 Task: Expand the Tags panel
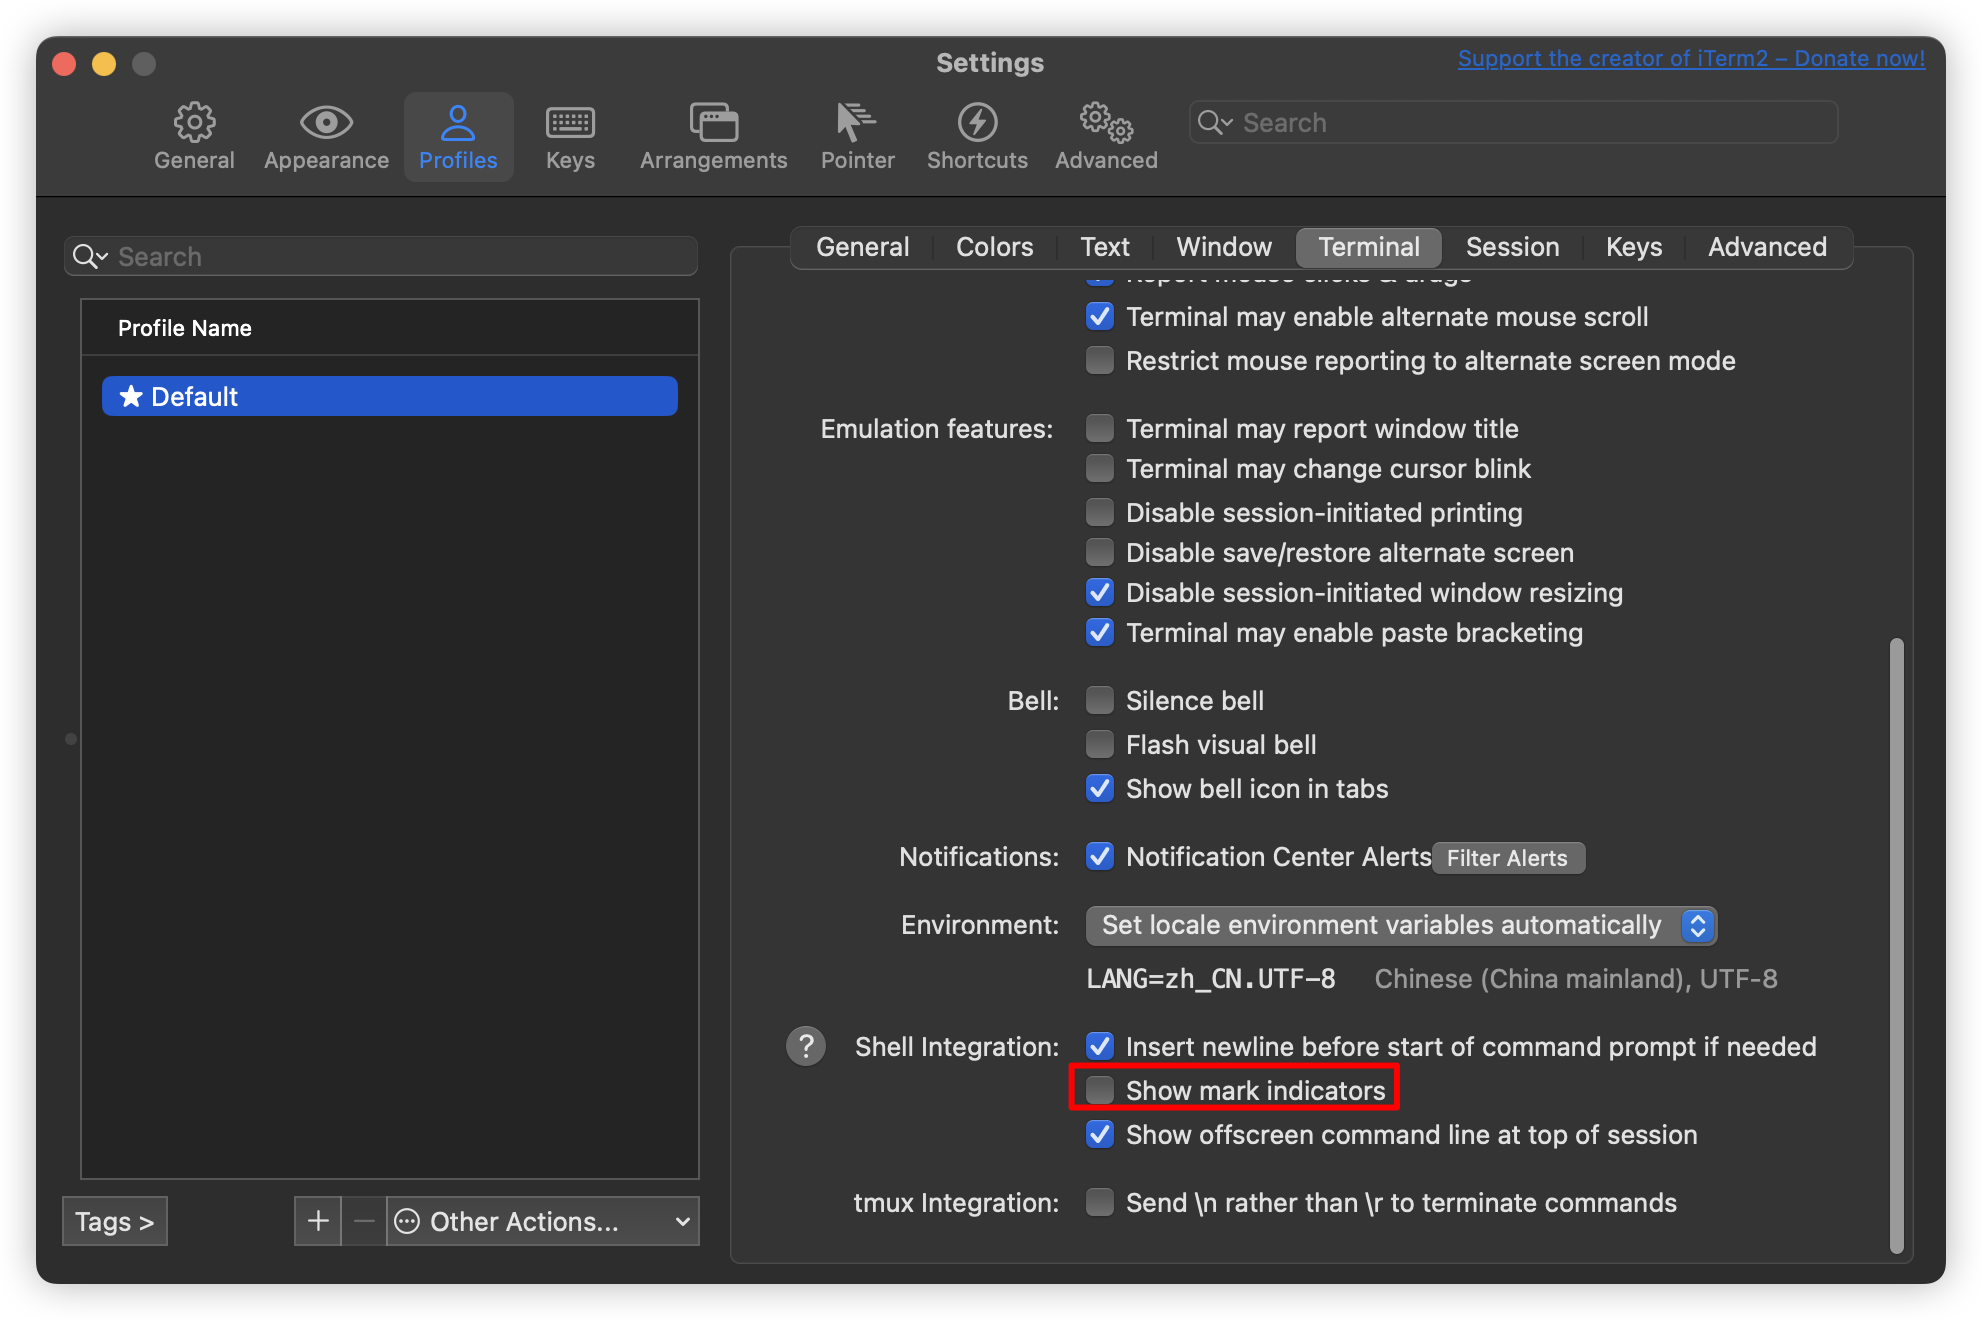pyautogui.click(x=114, y=1221)
